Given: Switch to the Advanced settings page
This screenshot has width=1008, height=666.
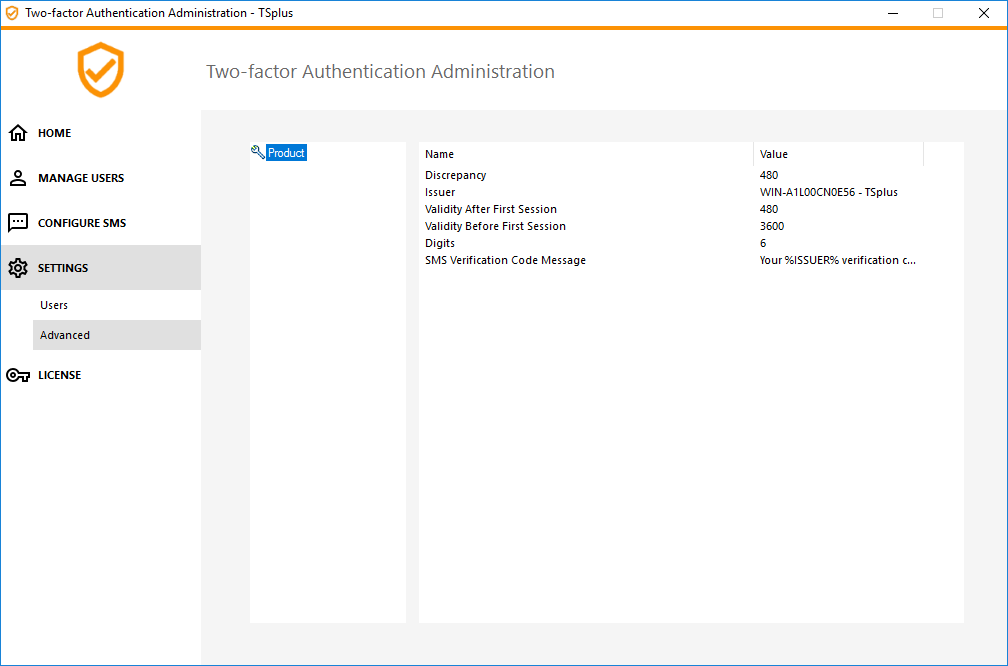Looking at the screenshot, I should pos(64,334).
